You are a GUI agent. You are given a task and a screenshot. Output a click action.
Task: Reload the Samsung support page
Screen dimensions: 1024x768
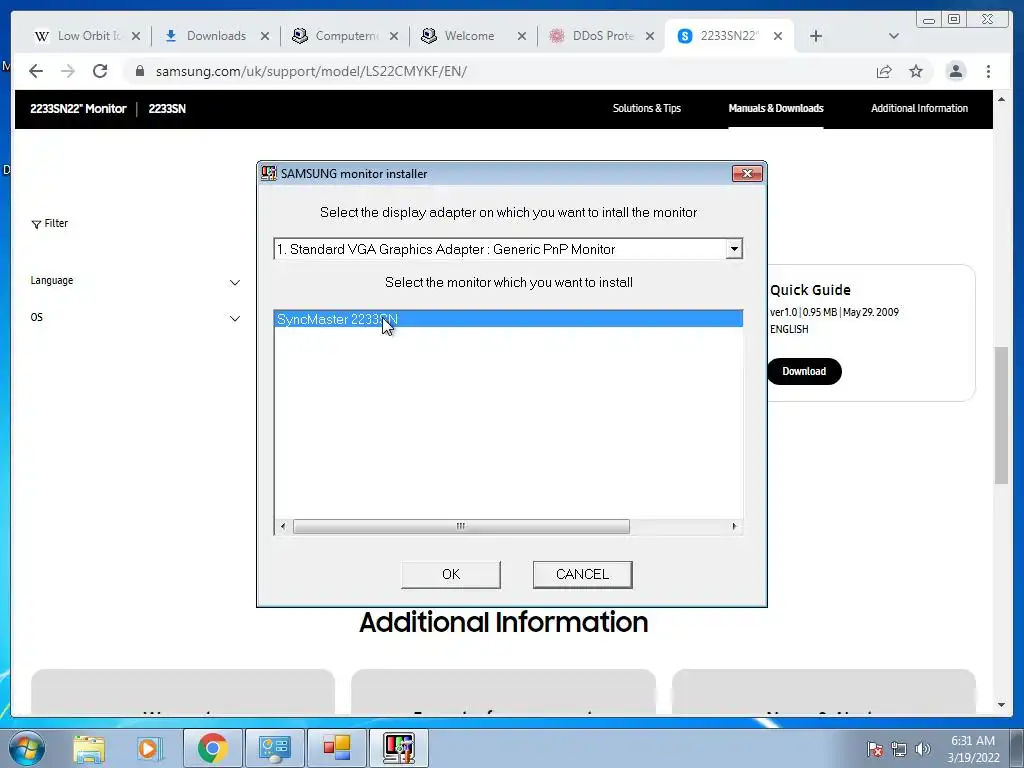click(x=100, y=71)
